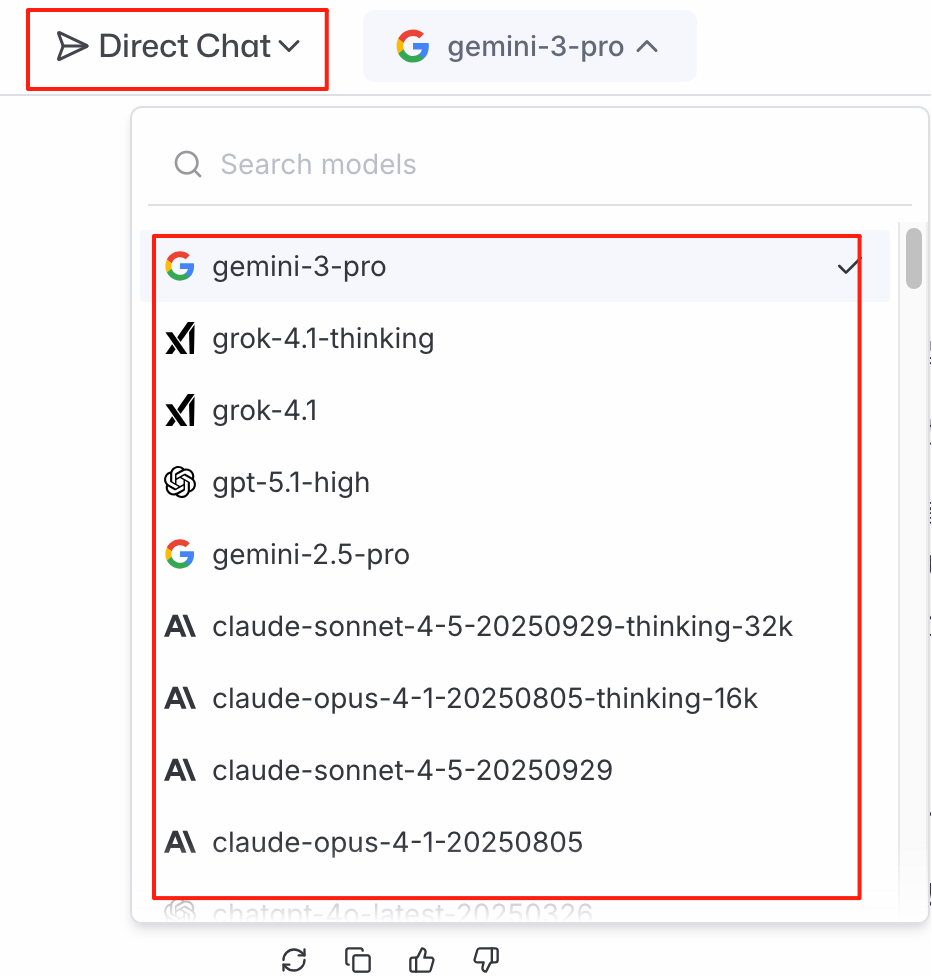
Task: Open the Direct Chat mode dropdown
Action: click(x=177, y=45)
